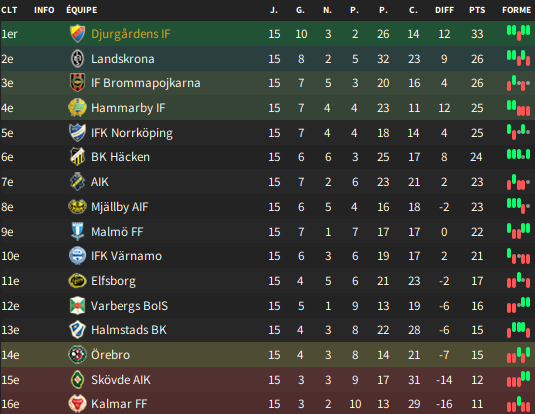Open the Elfsborg team name link
This screenshot has width=535, height=414.
[x=113, y=281]
